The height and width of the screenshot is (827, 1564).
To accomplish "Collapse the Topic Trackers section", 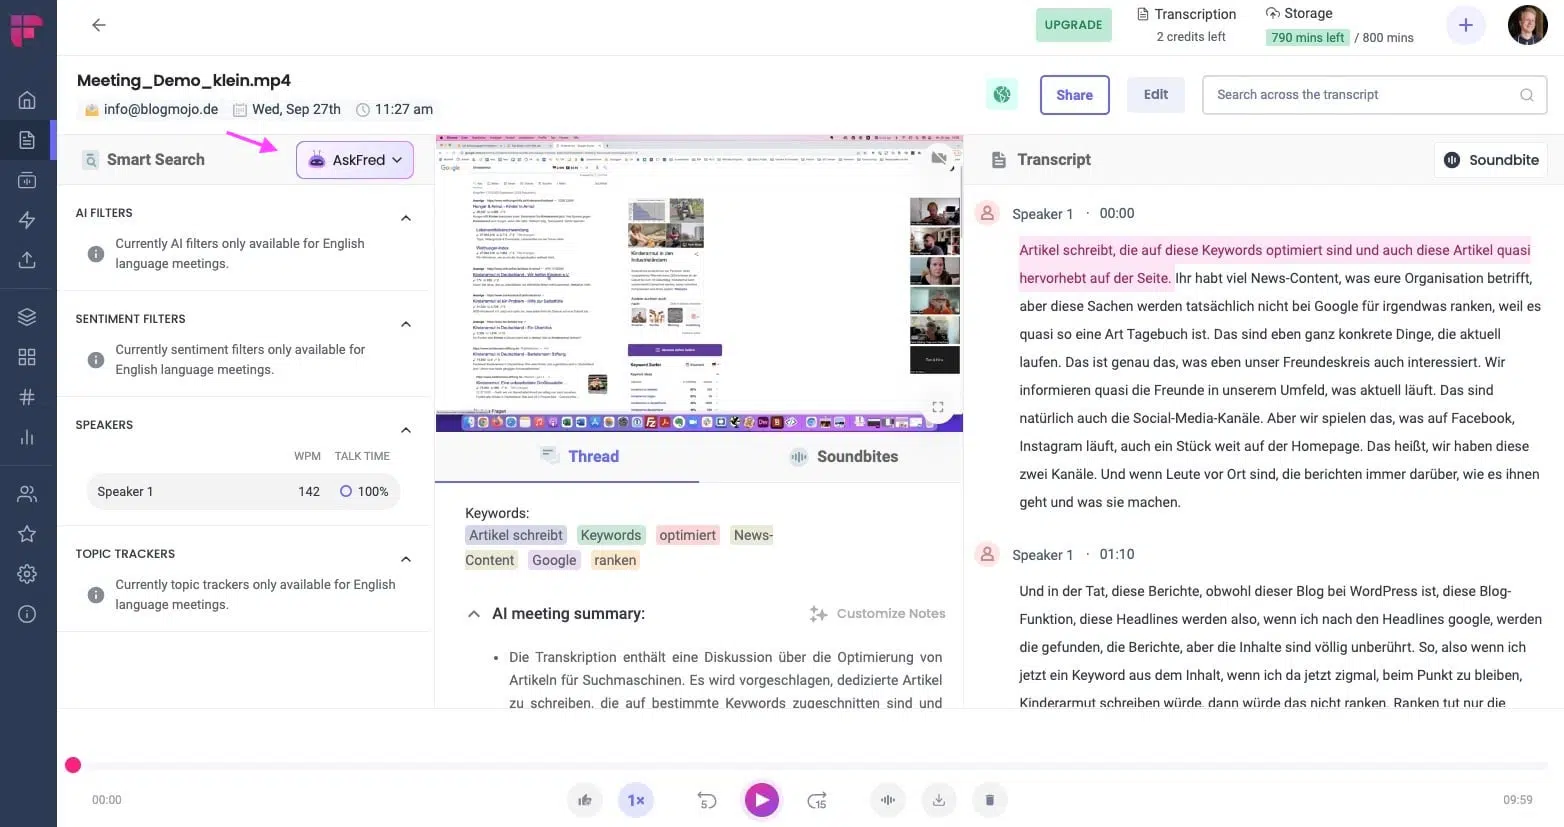I will coord(406,559).
